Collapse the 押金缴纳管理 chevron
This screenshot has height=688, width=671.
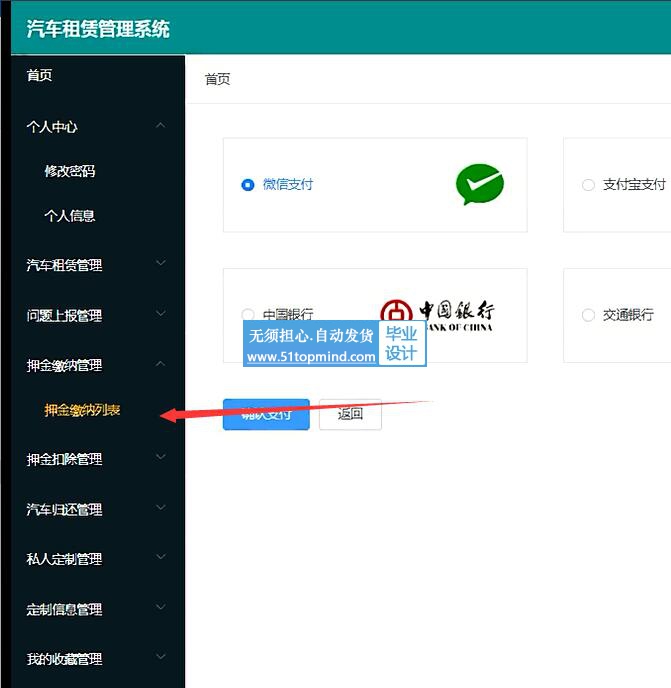(161, 364)
